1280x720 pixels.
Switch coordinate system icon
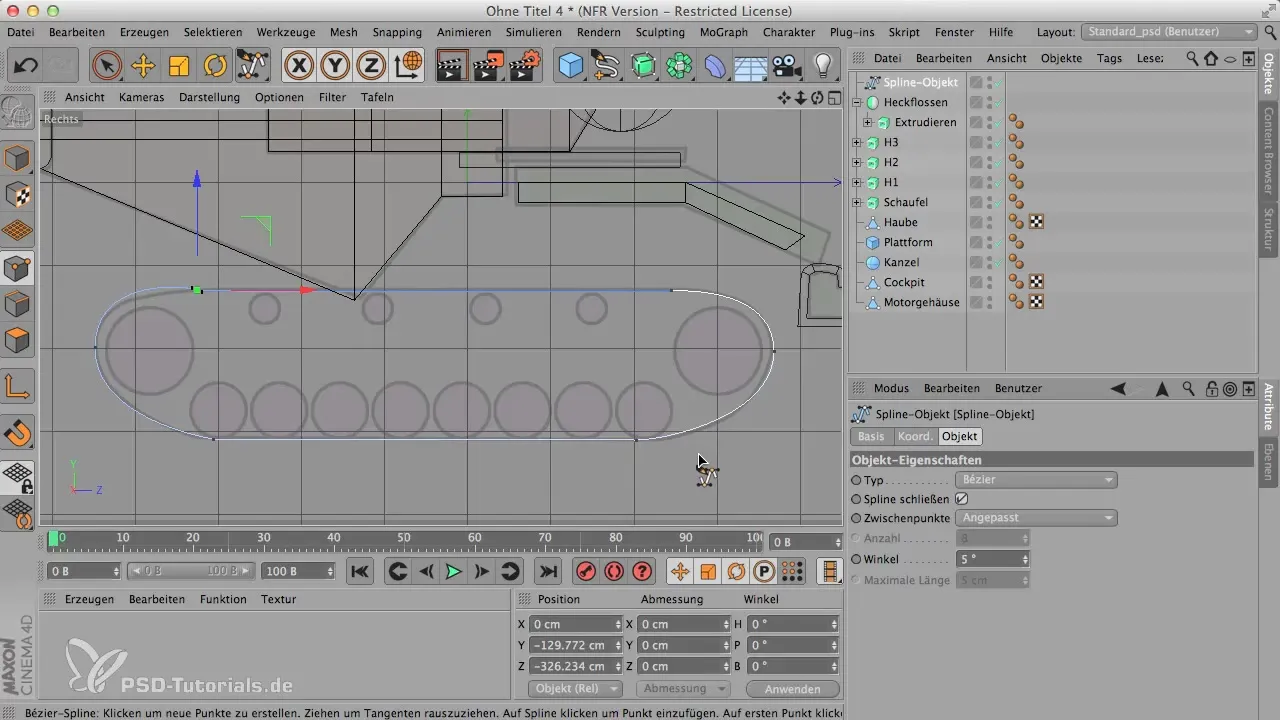tap(407, 67)
